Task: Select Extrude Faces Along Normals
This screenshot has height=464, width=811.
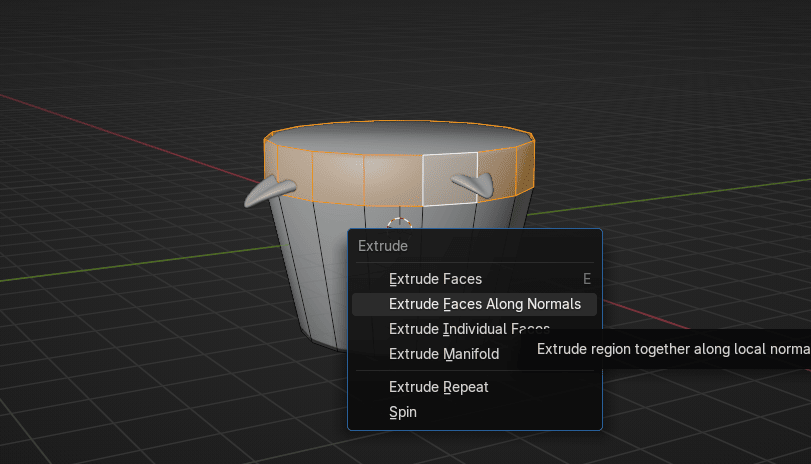Action: (x=484, y=304)
